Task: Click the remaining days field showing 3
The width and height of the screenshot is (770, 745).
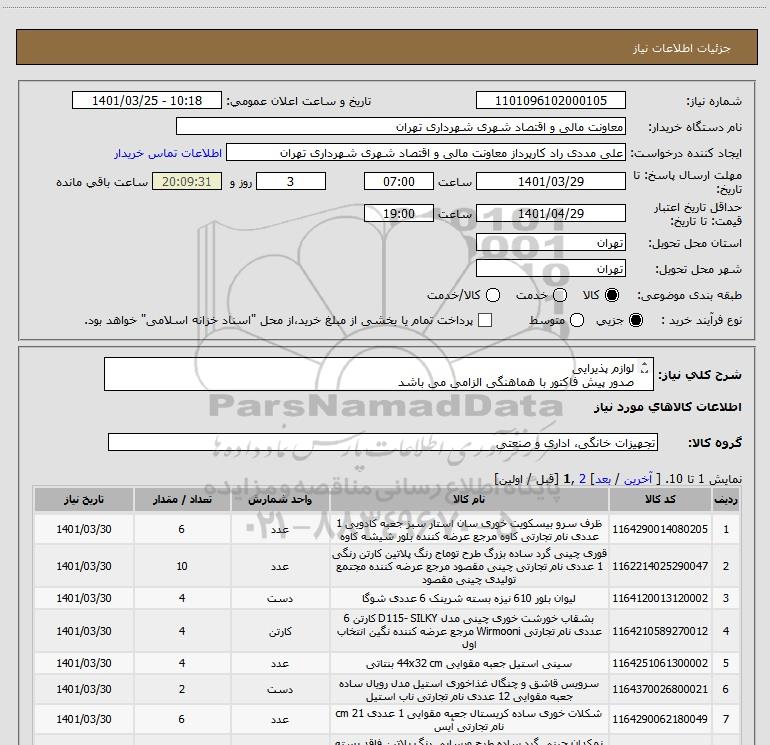Action: click(291, 182)
